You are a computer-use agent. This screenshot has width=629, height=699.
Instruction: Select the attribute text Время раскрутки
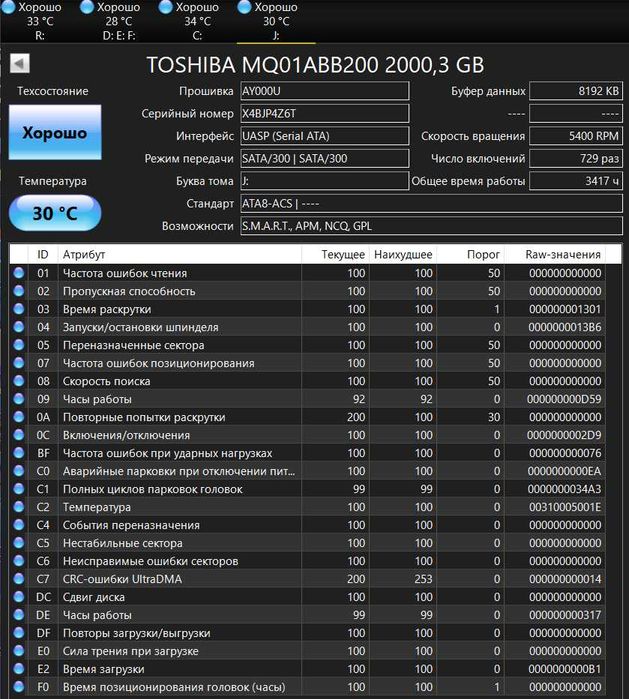click(107, 309)
